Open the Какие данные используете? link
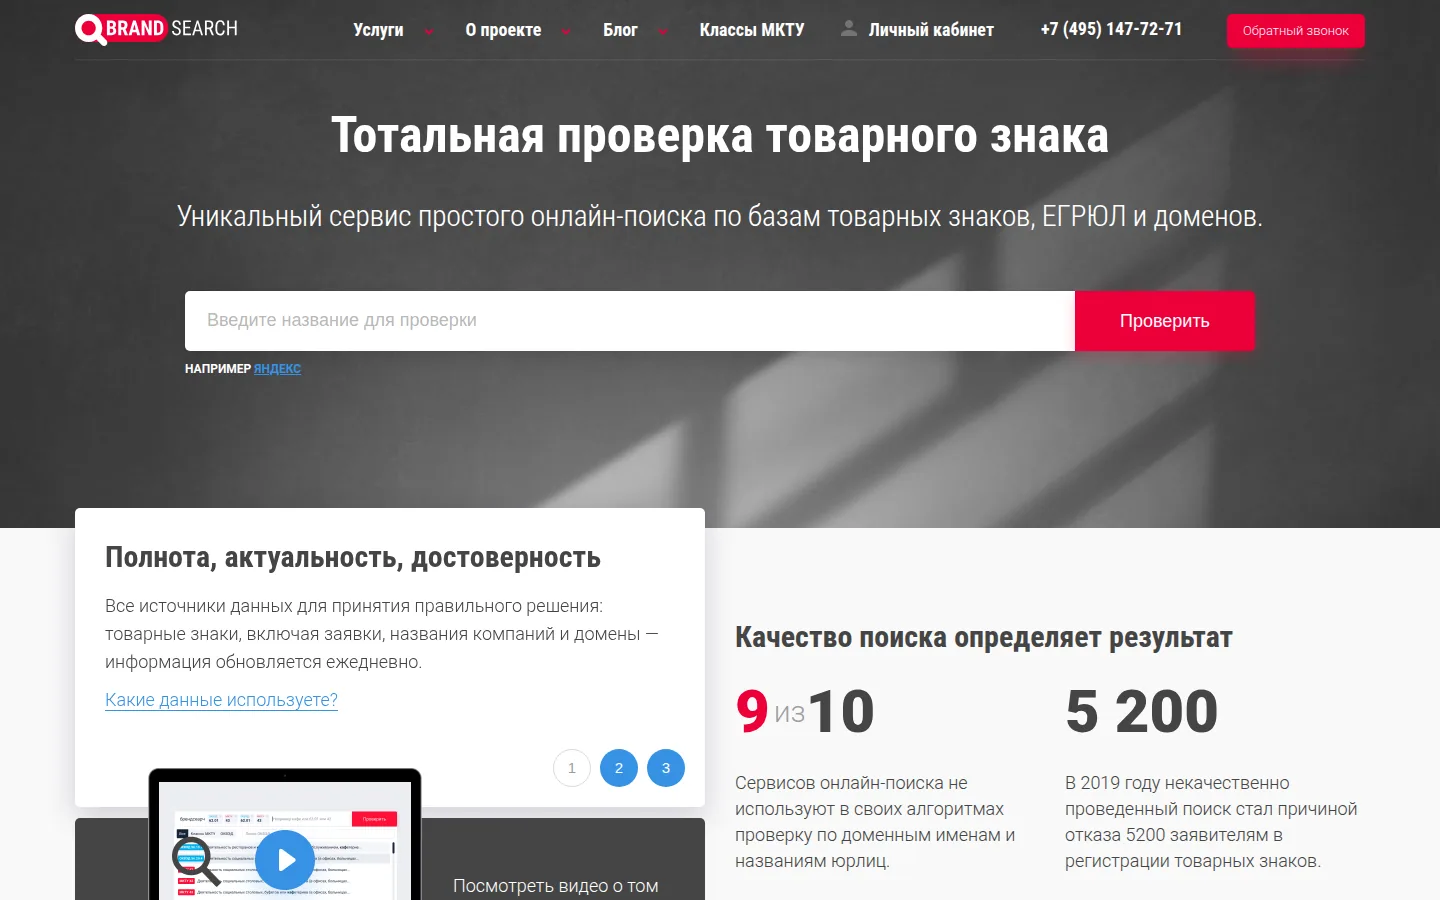The image size is (1440, 900). pyautogui.click(x=221, y=700)
